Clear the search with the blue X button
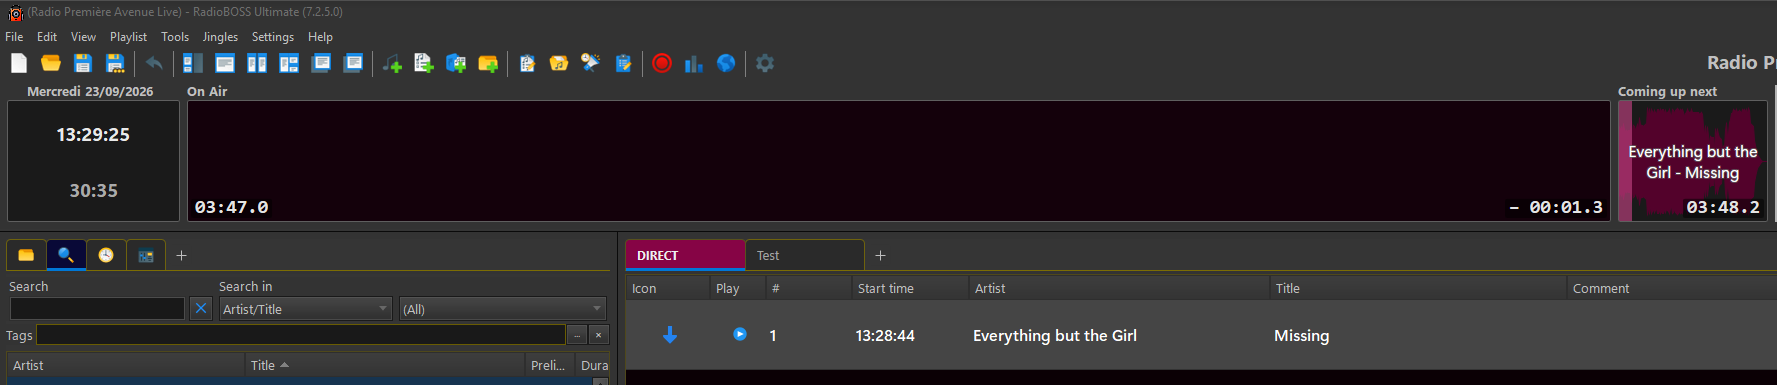Image resolution: width=1777 pixels, height=385 pixels. click(201, 309)
